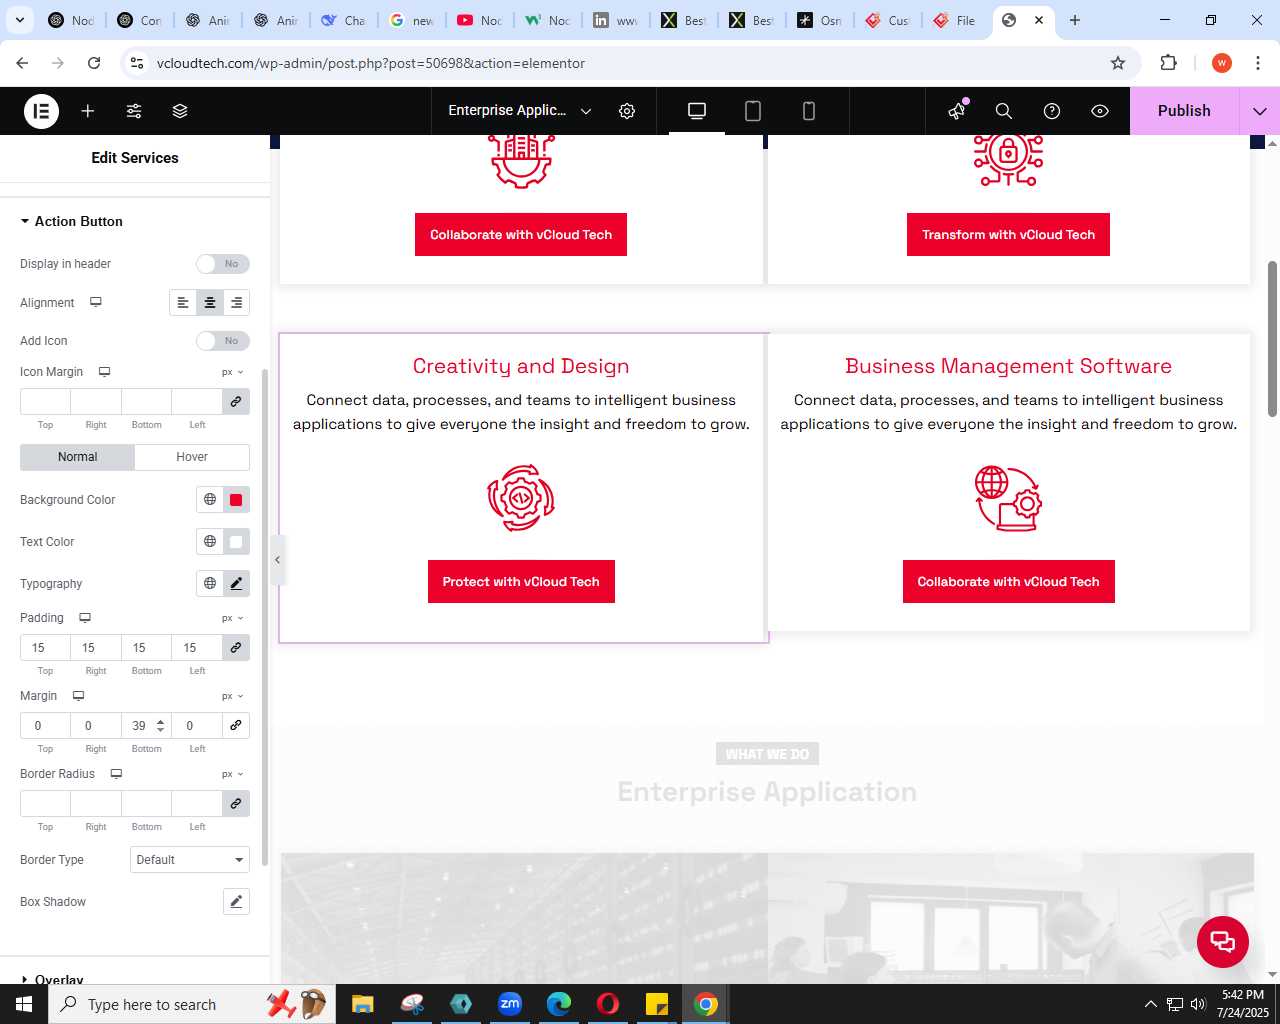The height and width of the screenshot is (1024, 1280).
Task: Align action button left
Action: tap(183, 303)
